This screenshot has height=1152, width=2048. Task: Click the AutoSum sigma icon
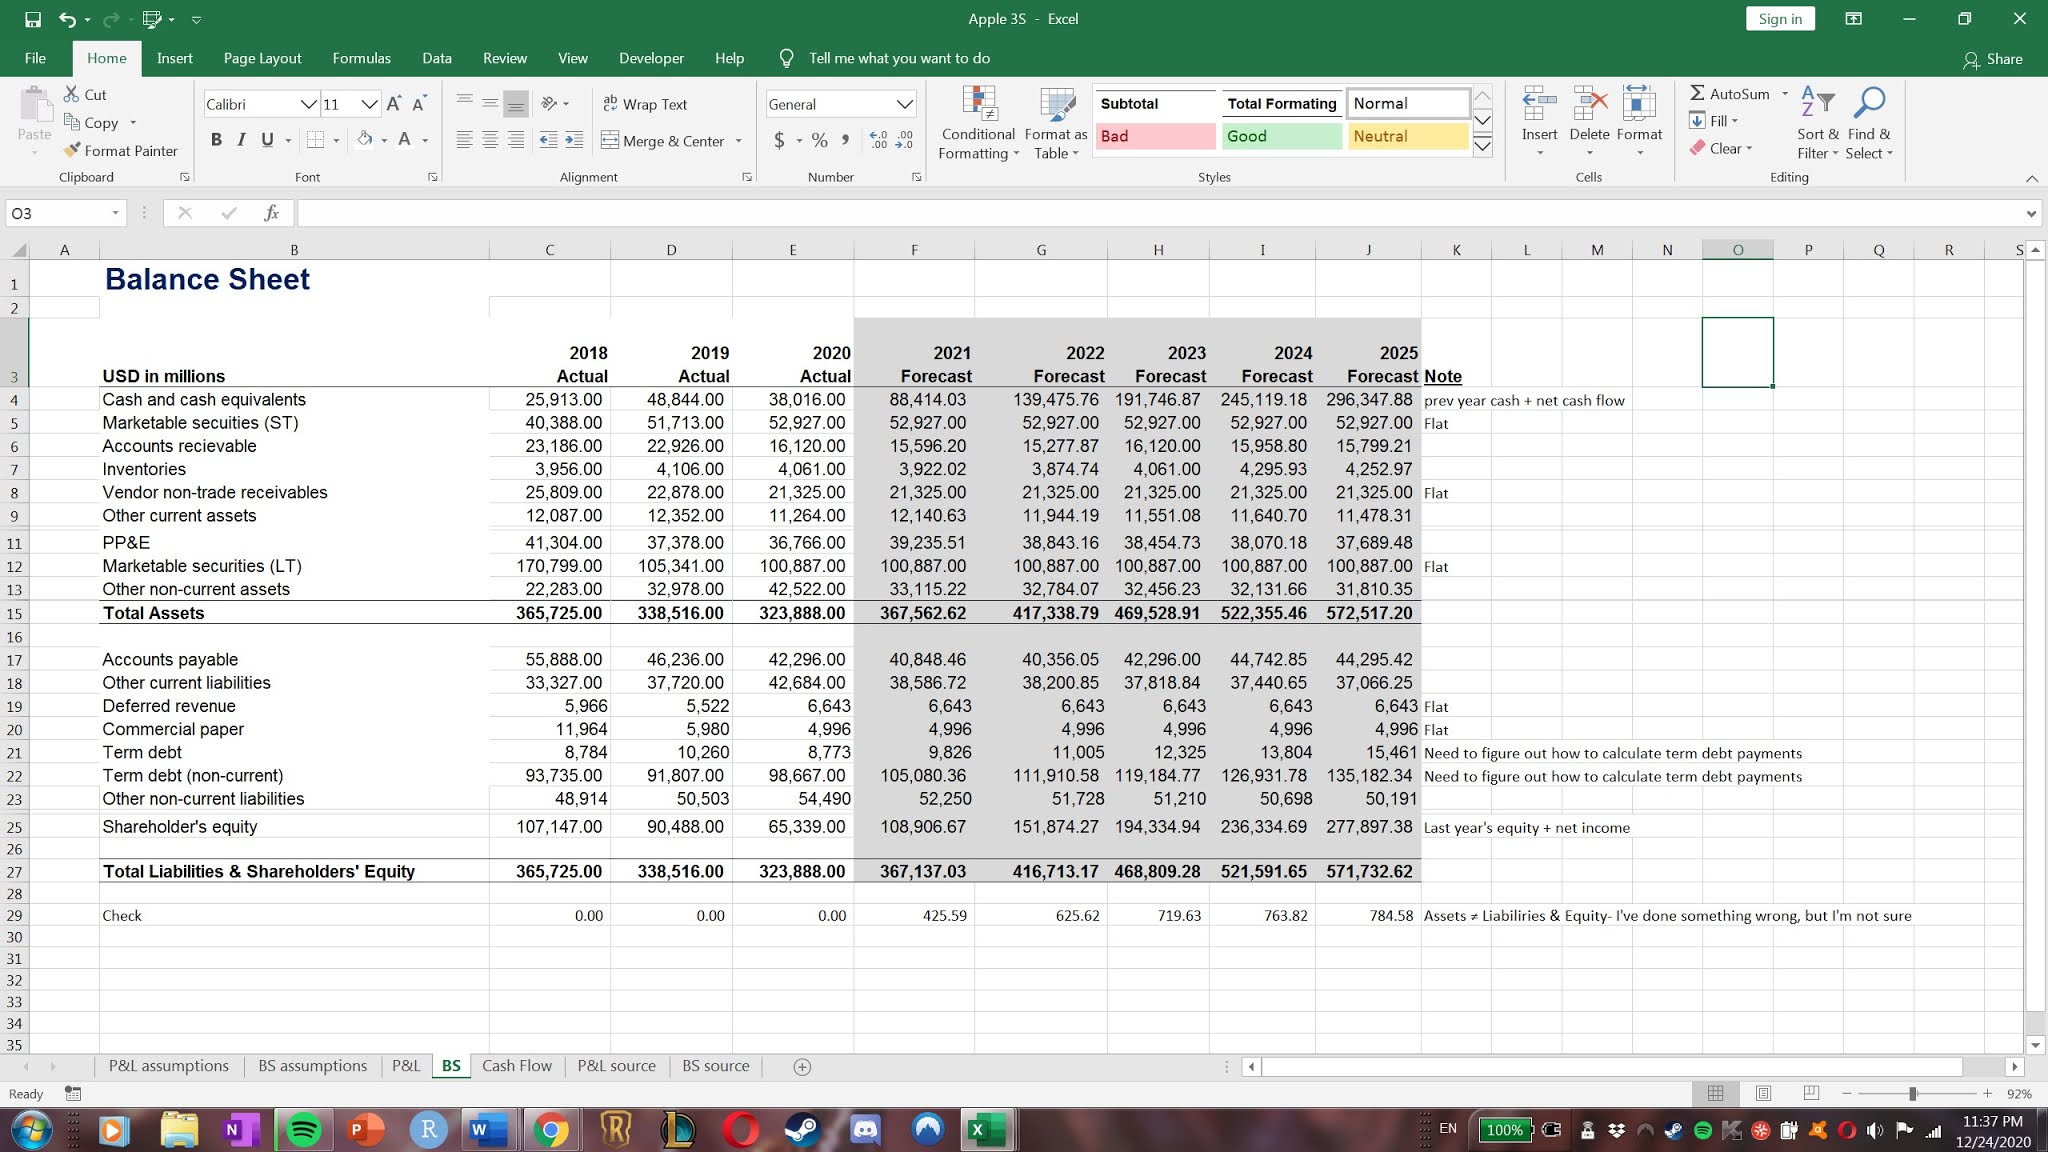pyautogui.click(x=1697, y=93)
